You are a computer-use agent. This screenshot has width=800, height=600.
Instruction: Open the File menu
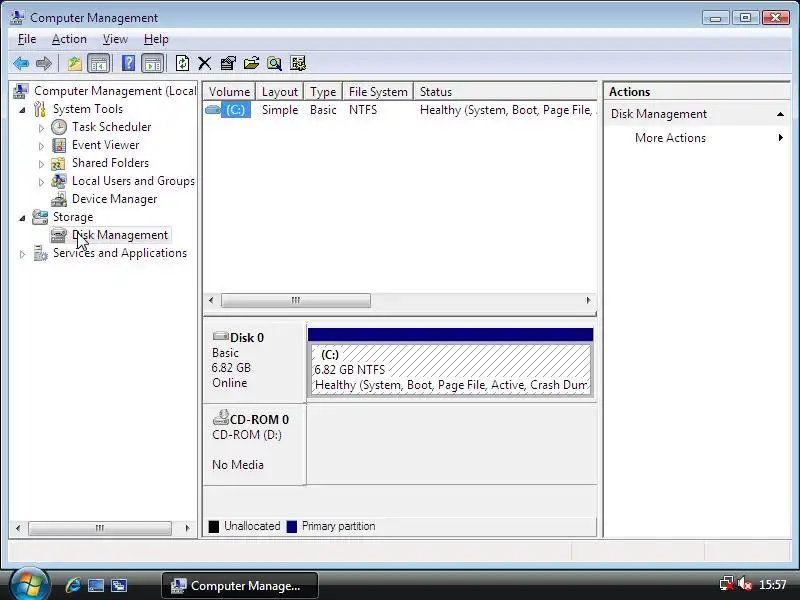click(27, 39)
